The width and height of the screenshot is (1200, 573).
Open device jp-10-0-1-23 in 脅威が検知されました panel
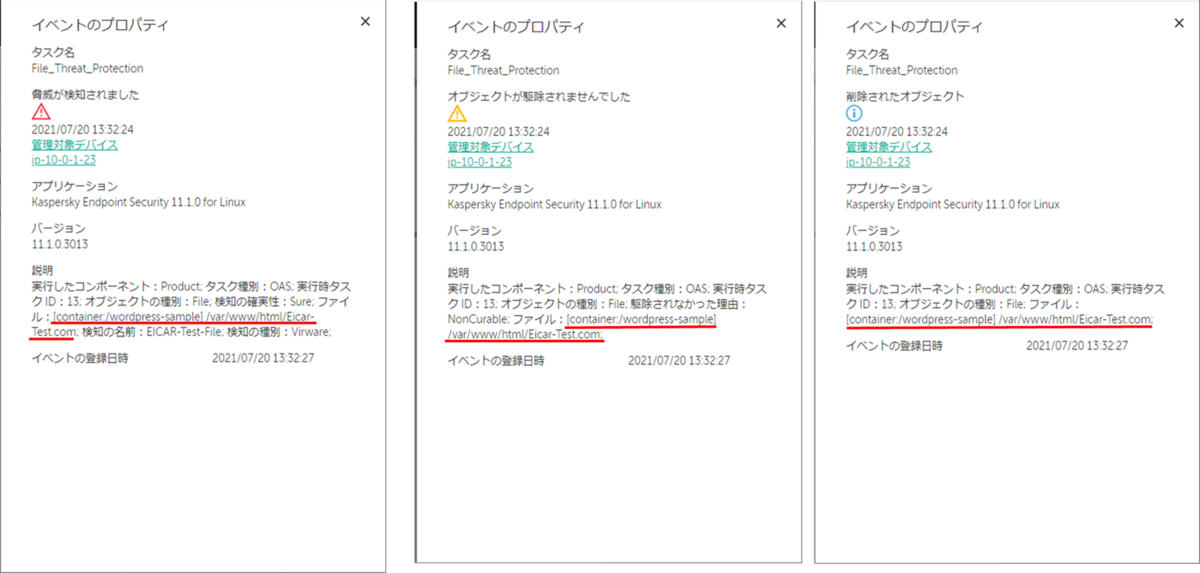(x=63, y=159)
